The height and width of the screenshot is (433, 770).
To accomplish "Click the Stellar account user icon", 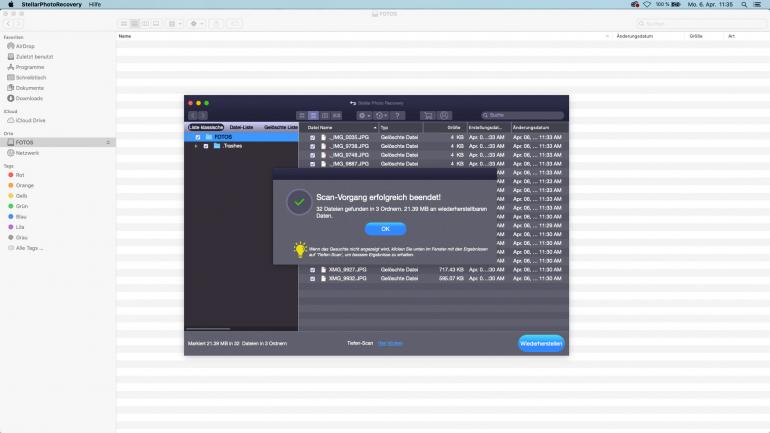I will [444, 115].
